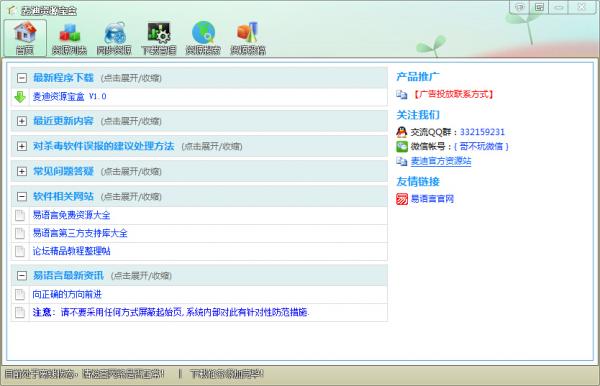600x386 pixels.
Task: Open the 广告投放联系方式 link
Action: click(454, 94)
